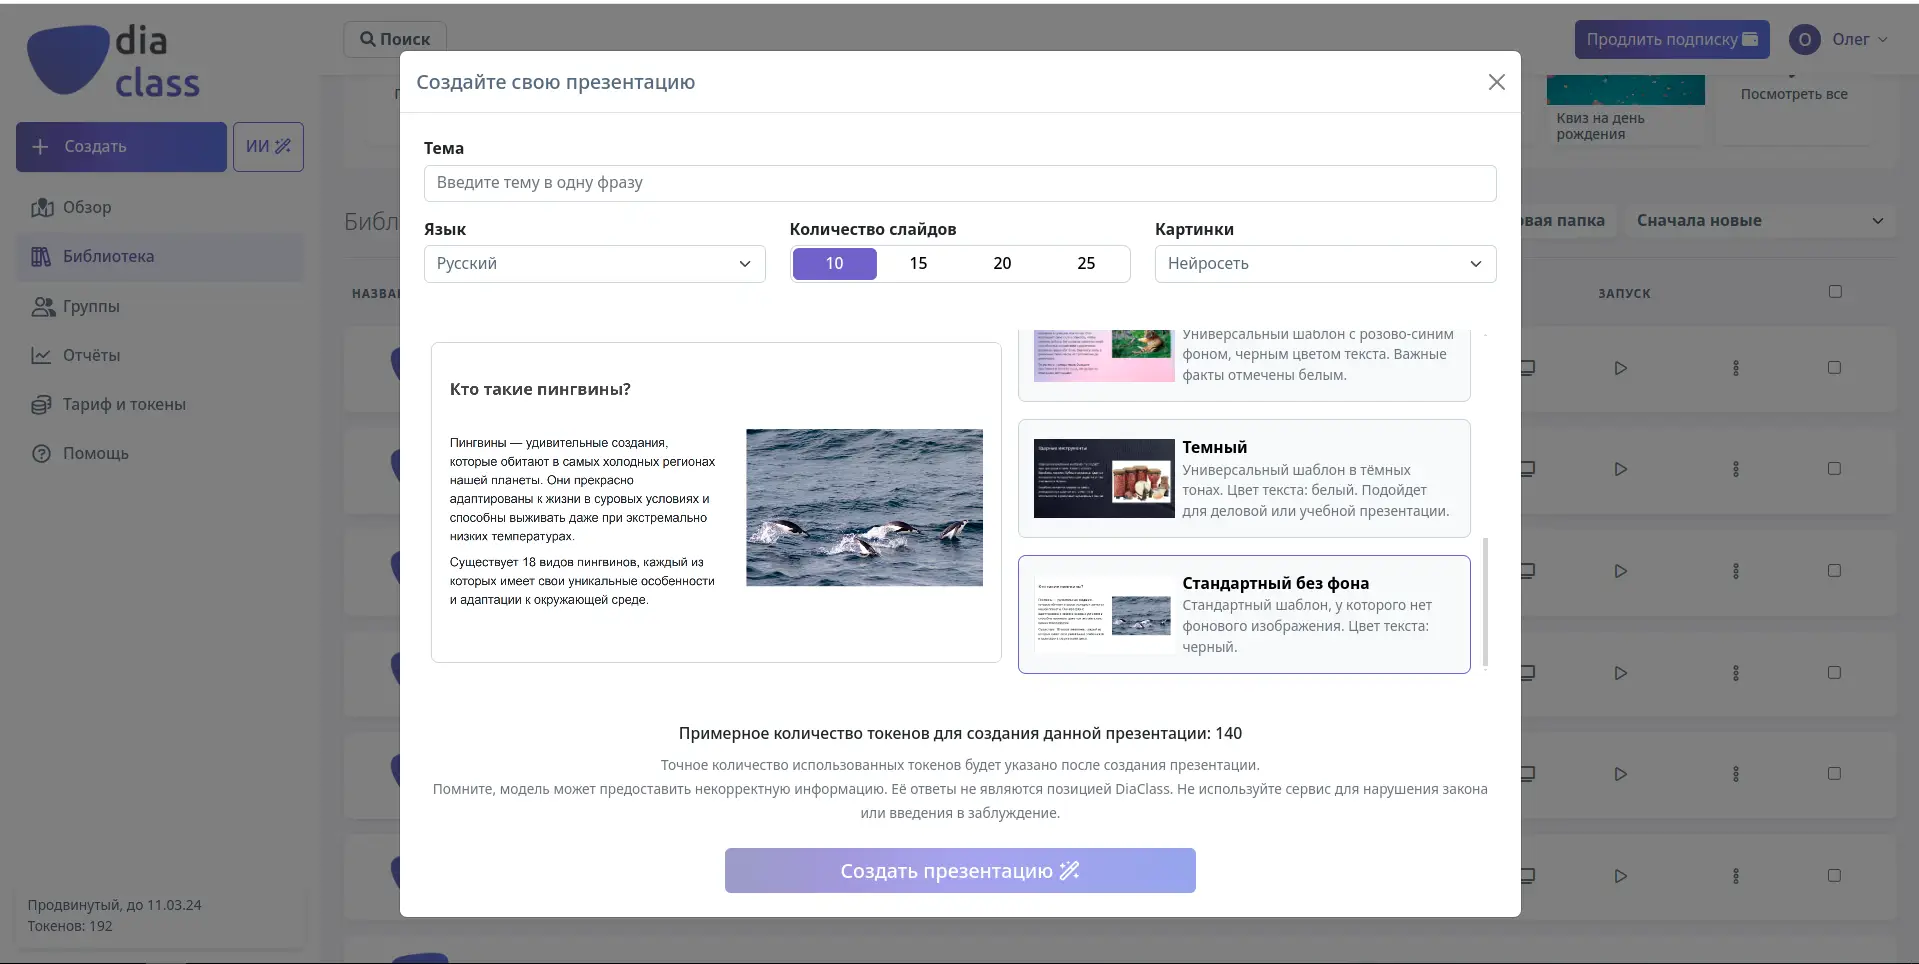Open Сначала новые sort dropdown
1919x964 pixels.
click(x=1760, y=221)
